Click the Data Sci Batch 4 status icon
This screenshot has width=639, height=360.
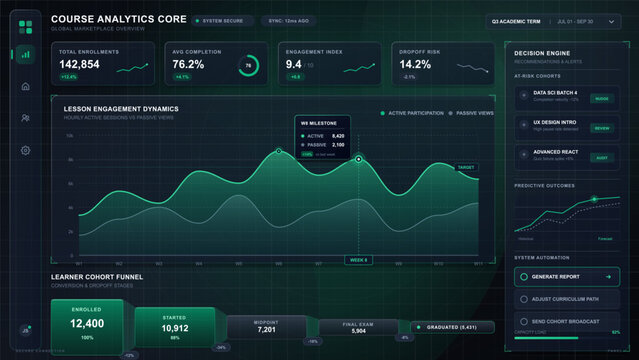pos(524,95)
